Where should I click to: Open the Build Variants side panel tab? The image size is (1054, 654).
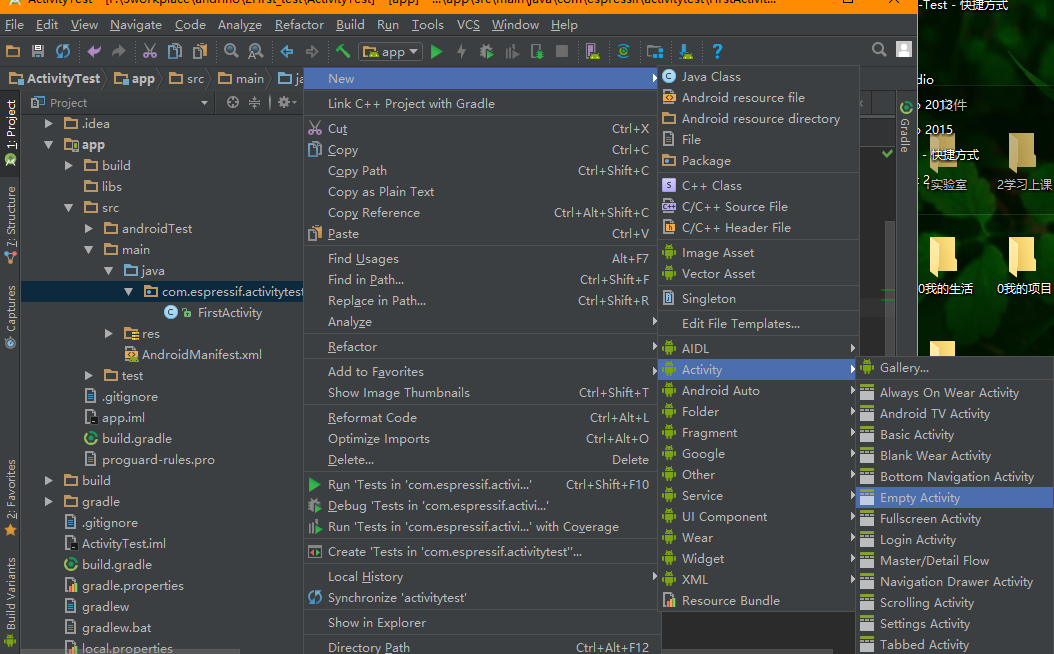11,594
